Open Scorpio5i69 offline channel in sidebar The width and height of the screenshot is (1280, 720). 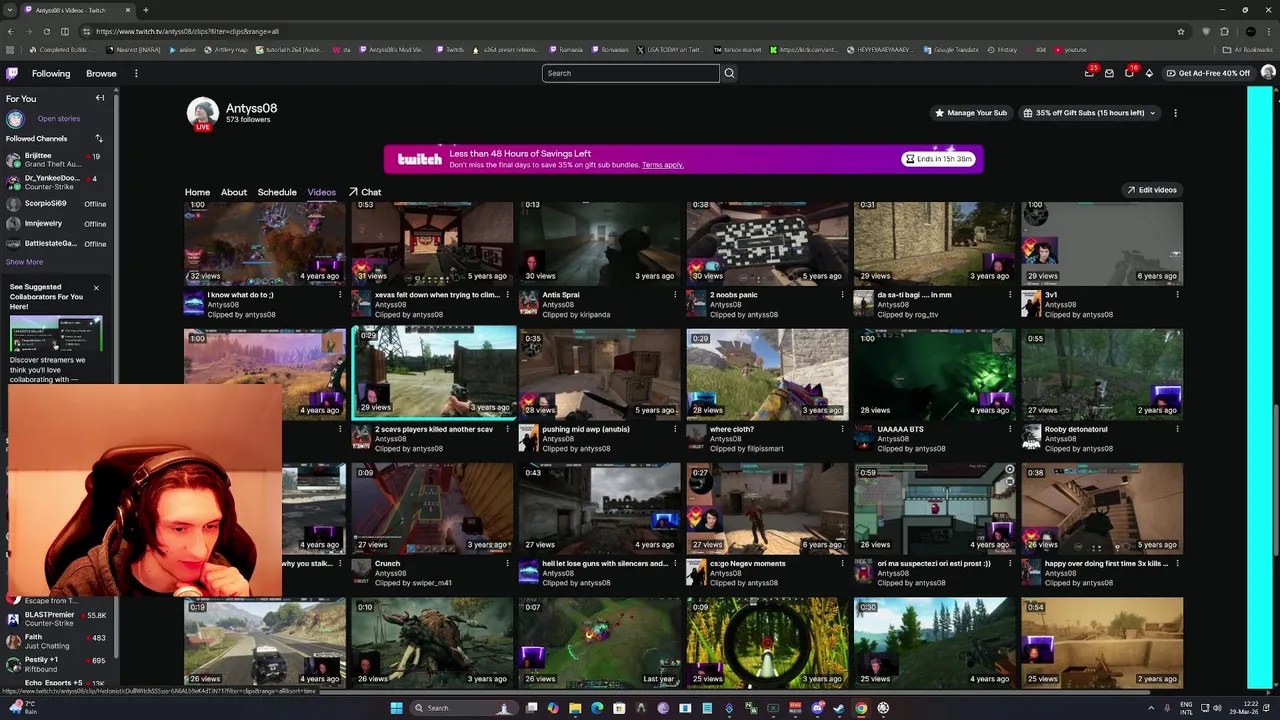[55, 204]
